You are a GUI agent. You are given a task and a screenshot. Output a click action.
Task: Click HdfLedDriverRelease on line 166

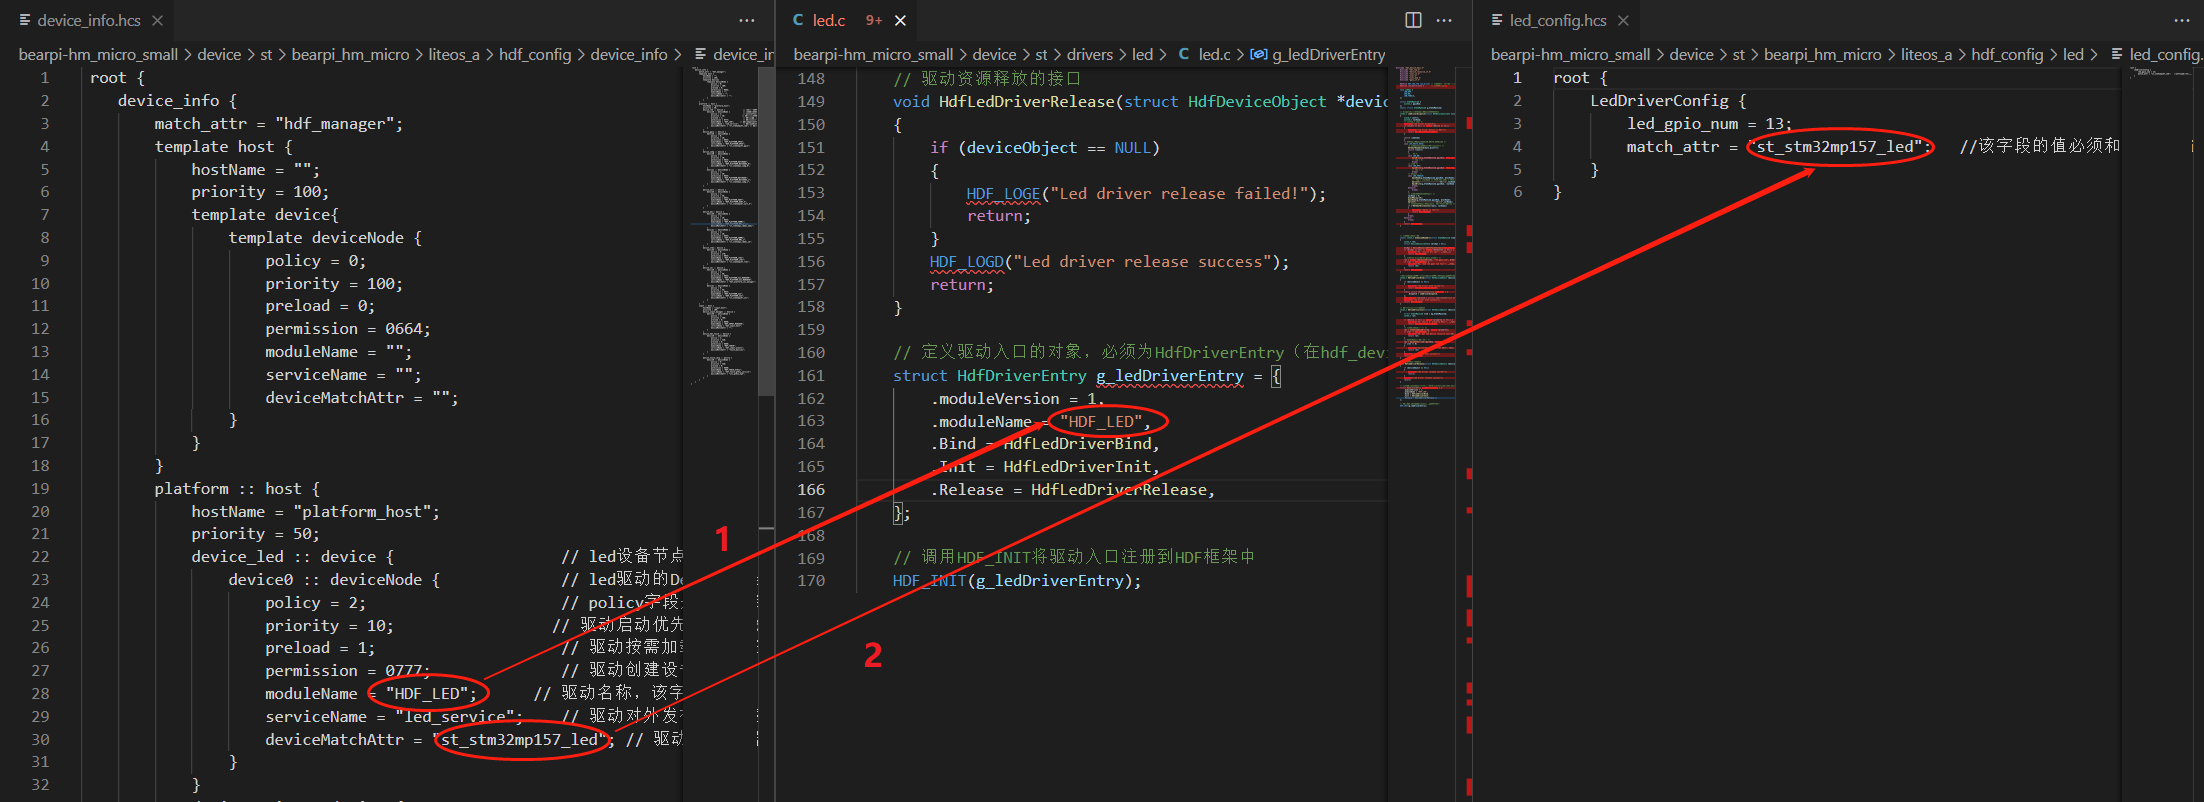pyautogui.click(x=1119, y=489)
